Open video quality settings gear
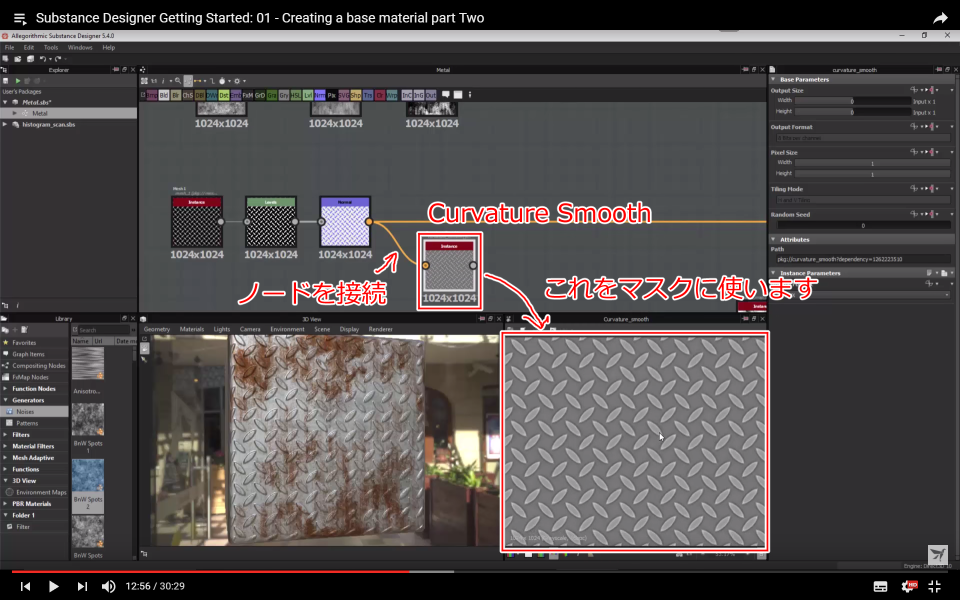 coord(908,587)
